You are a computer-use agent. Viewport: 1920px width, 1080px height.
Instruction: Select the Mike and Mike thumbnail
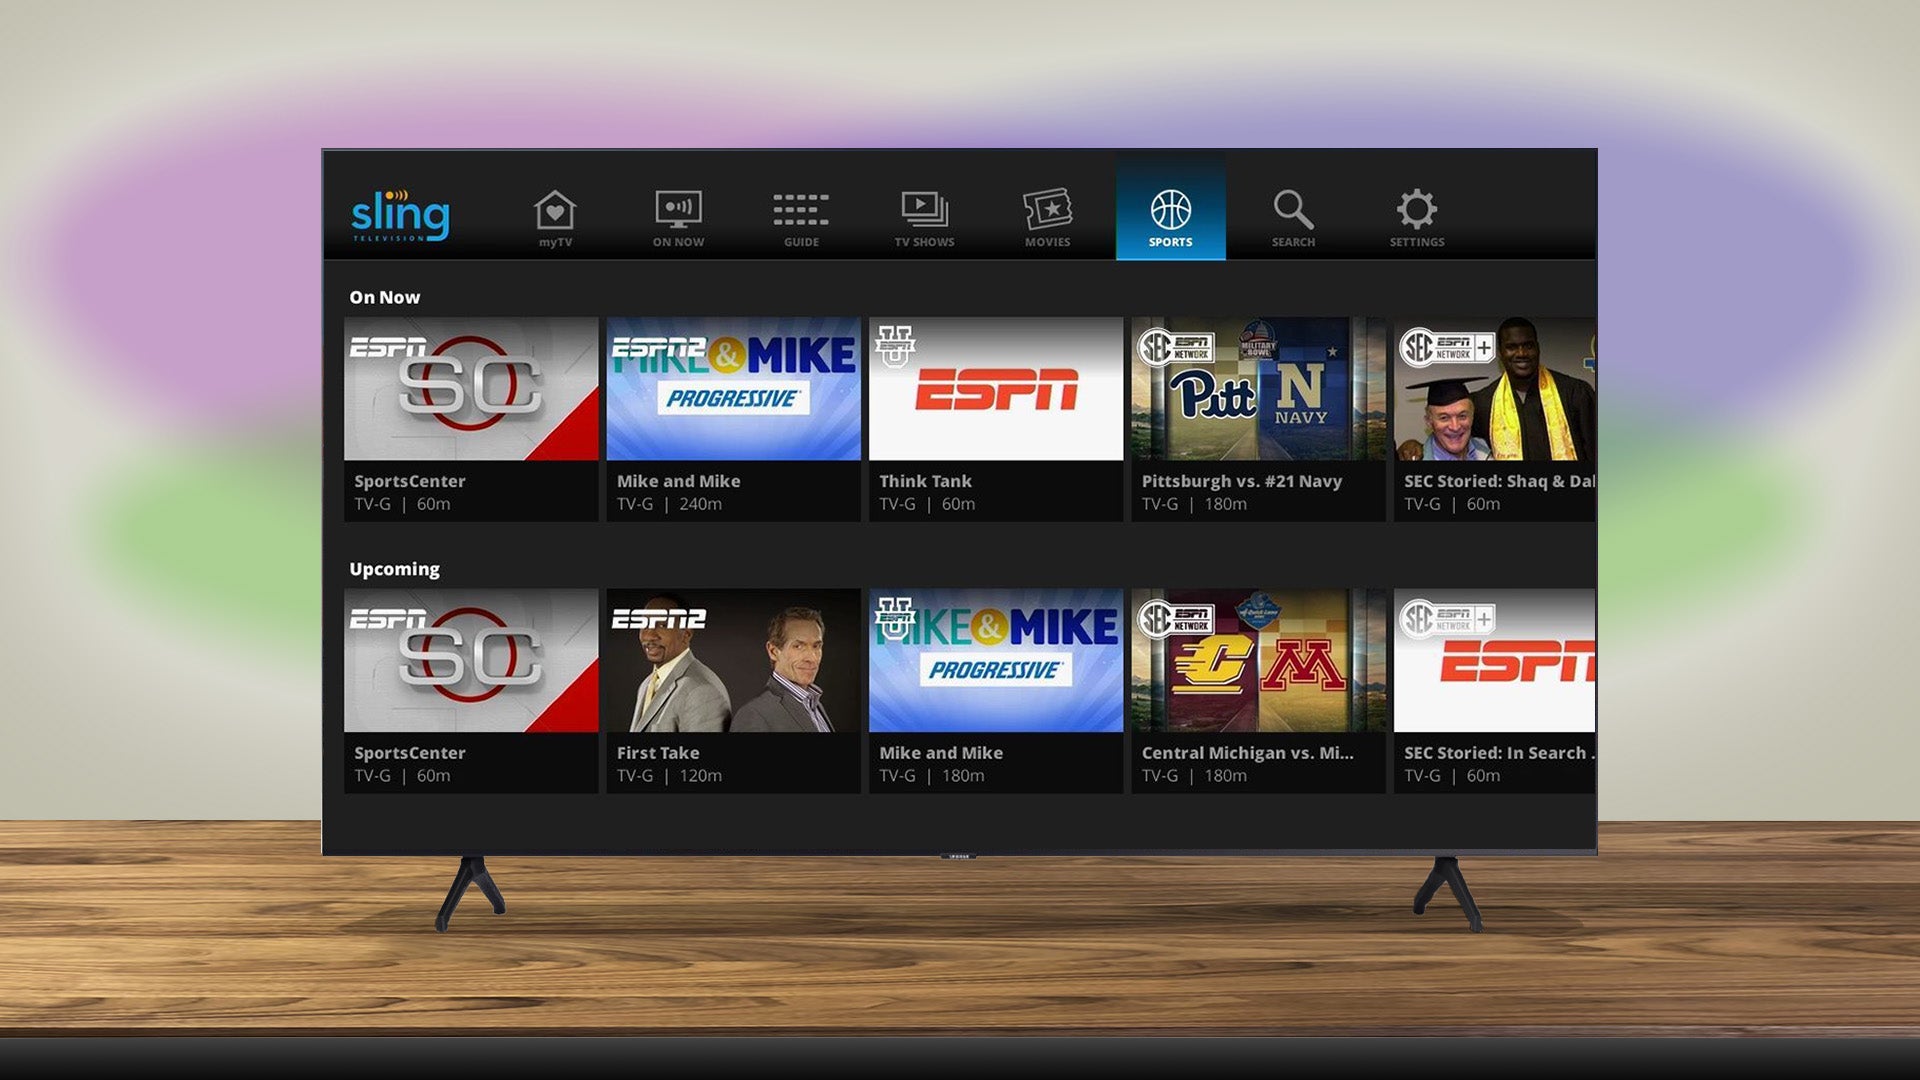(732, 392)
